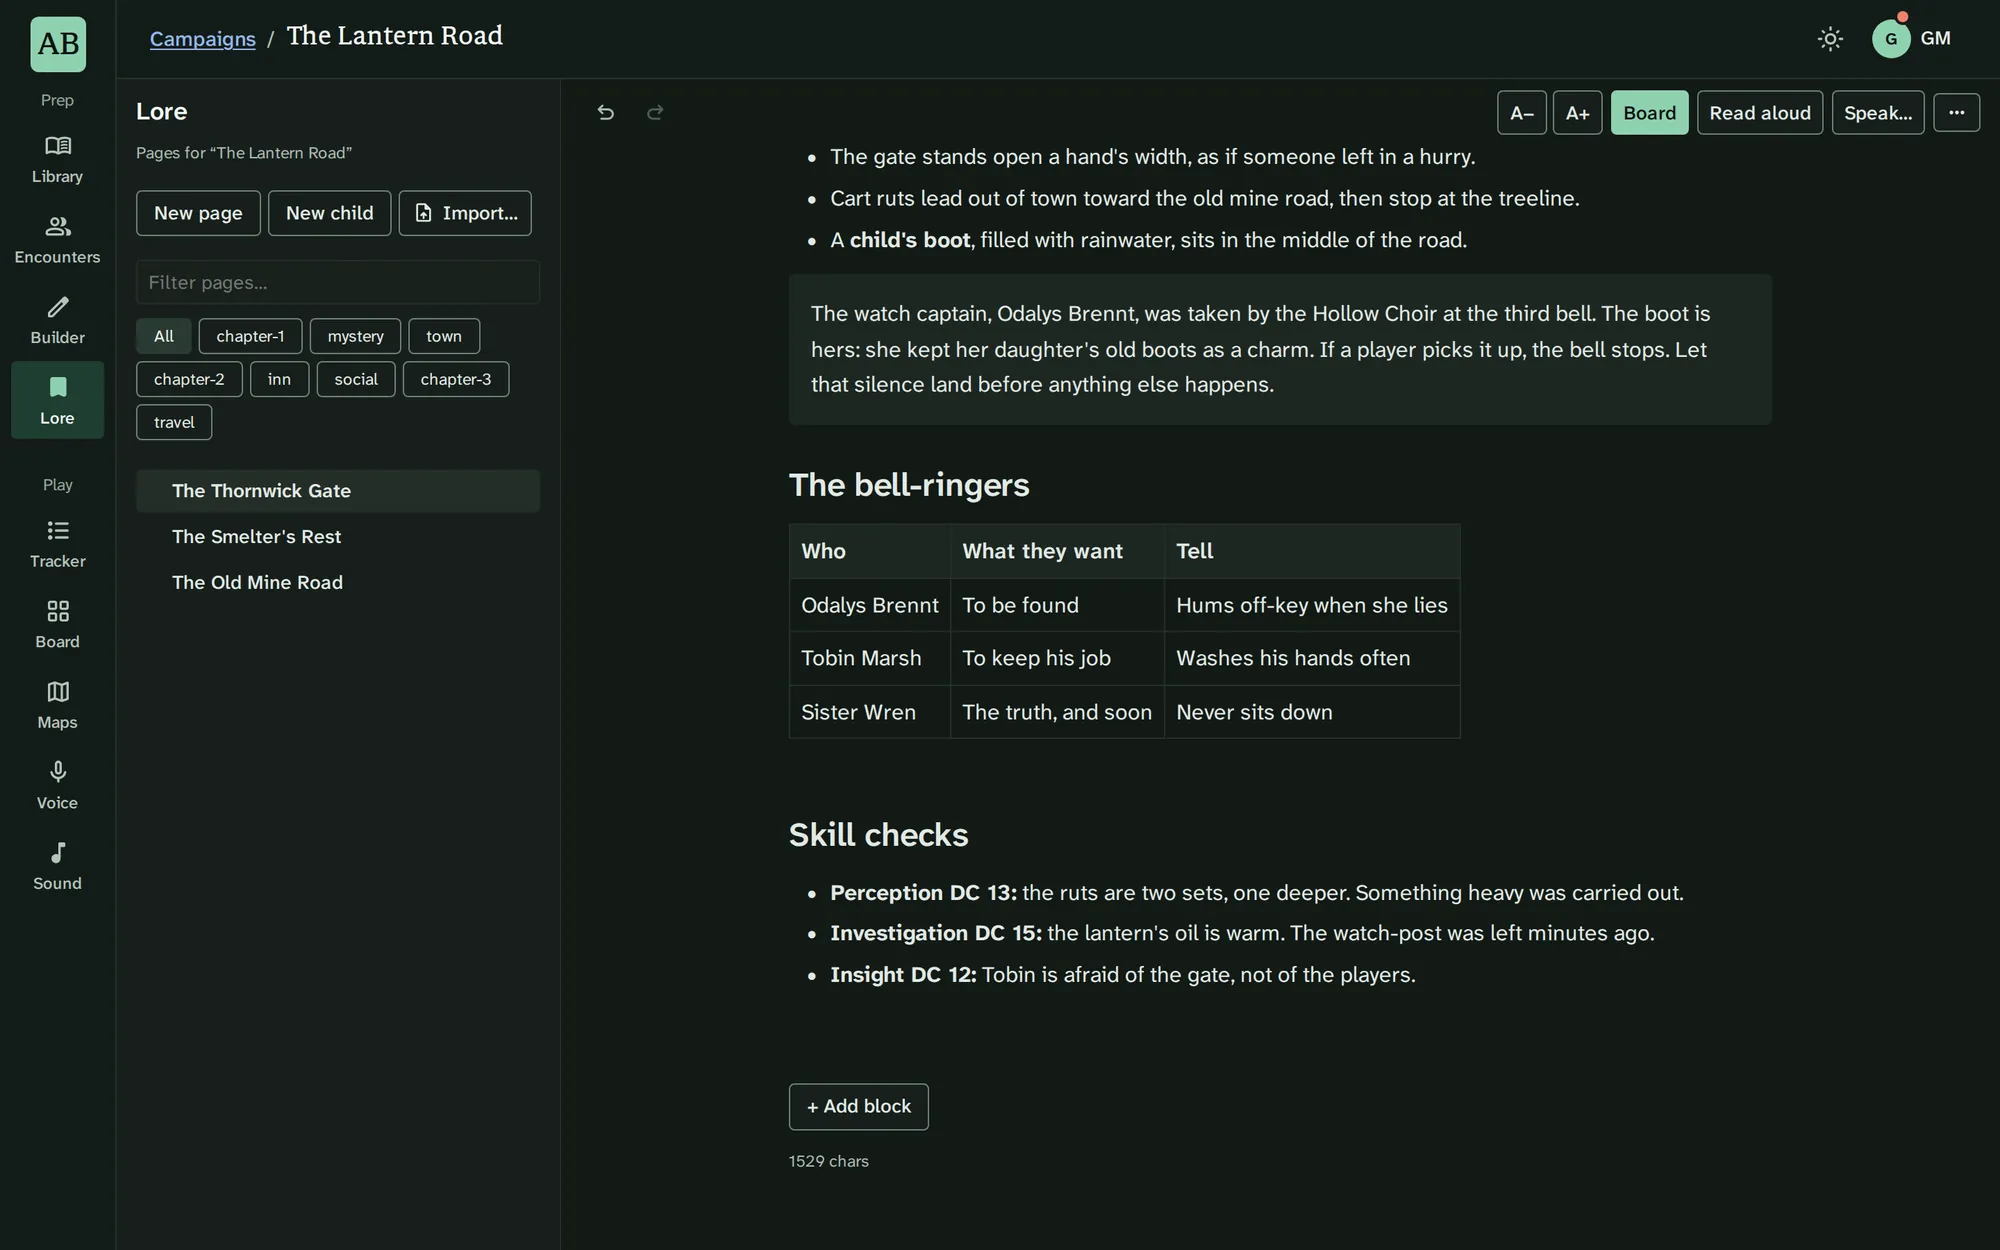Toggle light theme with sun icon
The height and width of the screenshot is (1250, 2000).
click(x=1830, y=39)
